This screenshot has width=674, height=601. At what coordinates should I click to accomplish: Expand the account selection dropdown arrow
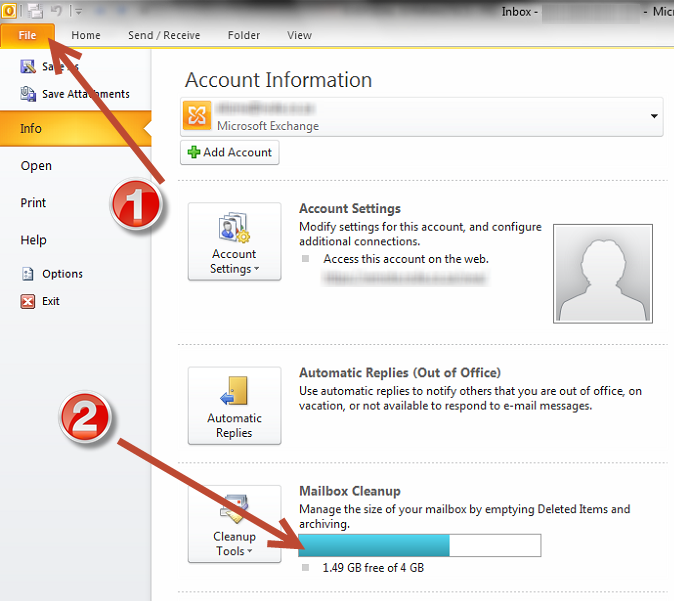654,116
